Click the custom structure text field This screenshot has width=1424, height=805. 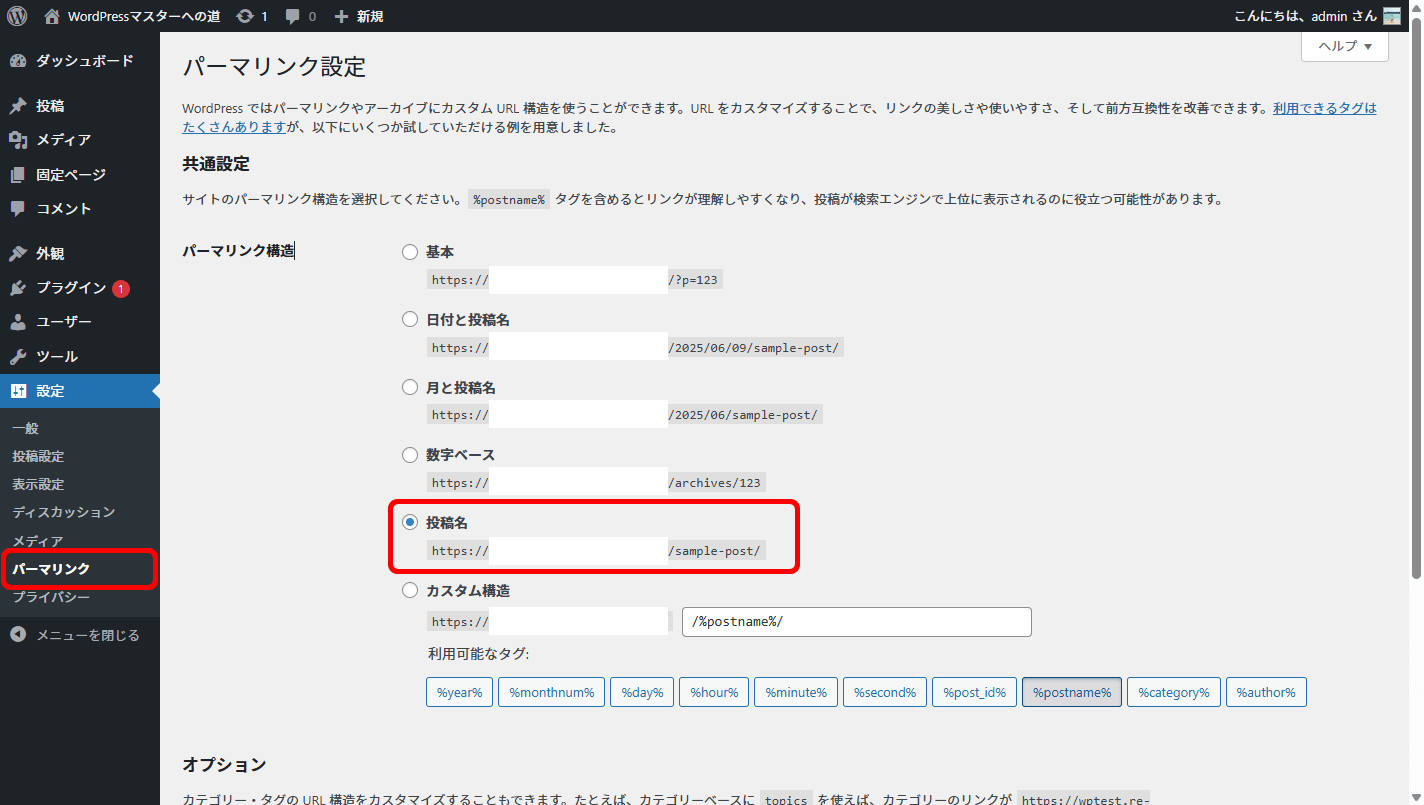pos(856,622)
